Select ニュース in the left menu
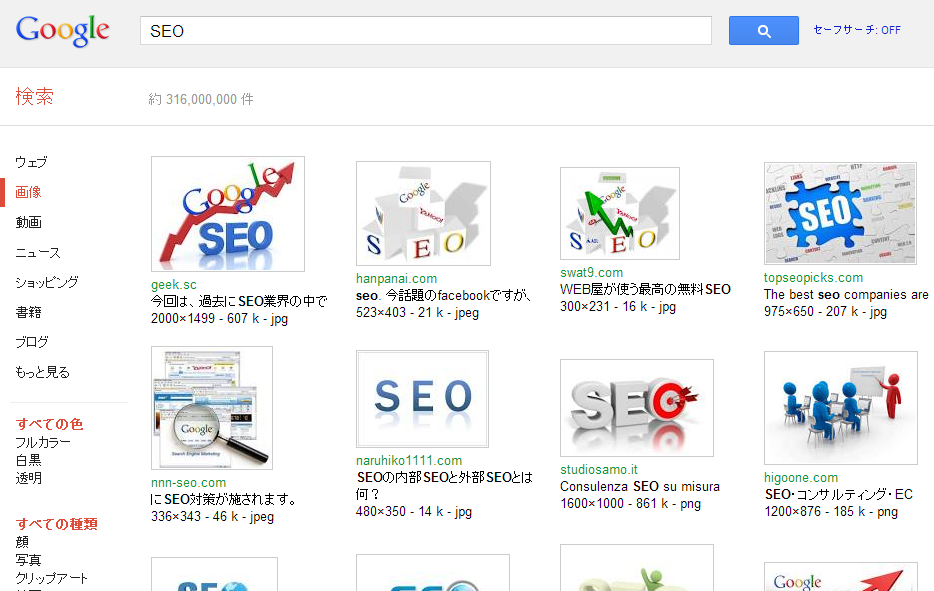Image resolution: width=934 pixels, height=591 pixels. pos(38,253)
